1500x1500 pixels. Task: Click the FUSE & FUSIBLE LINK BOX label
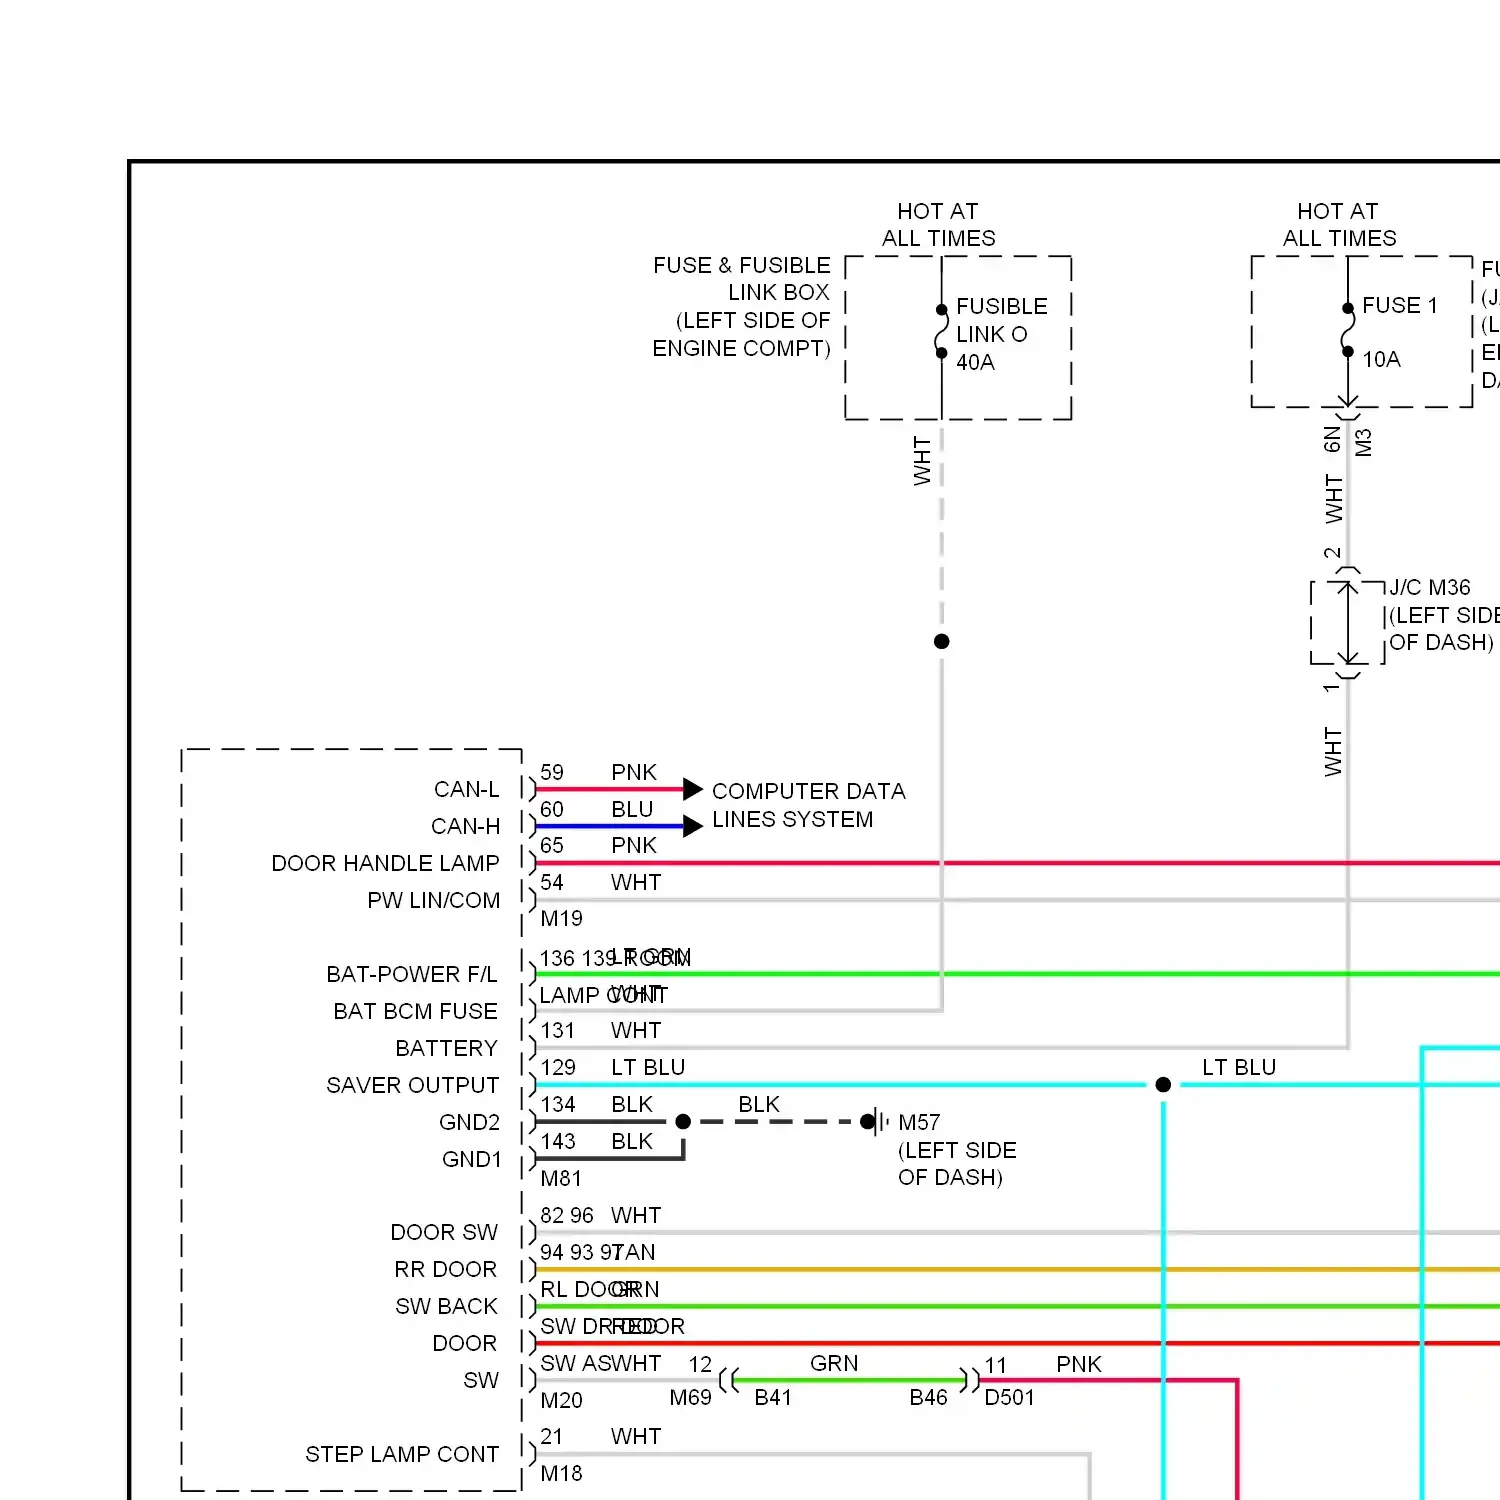pyautogui.click(x=741, y=306)
